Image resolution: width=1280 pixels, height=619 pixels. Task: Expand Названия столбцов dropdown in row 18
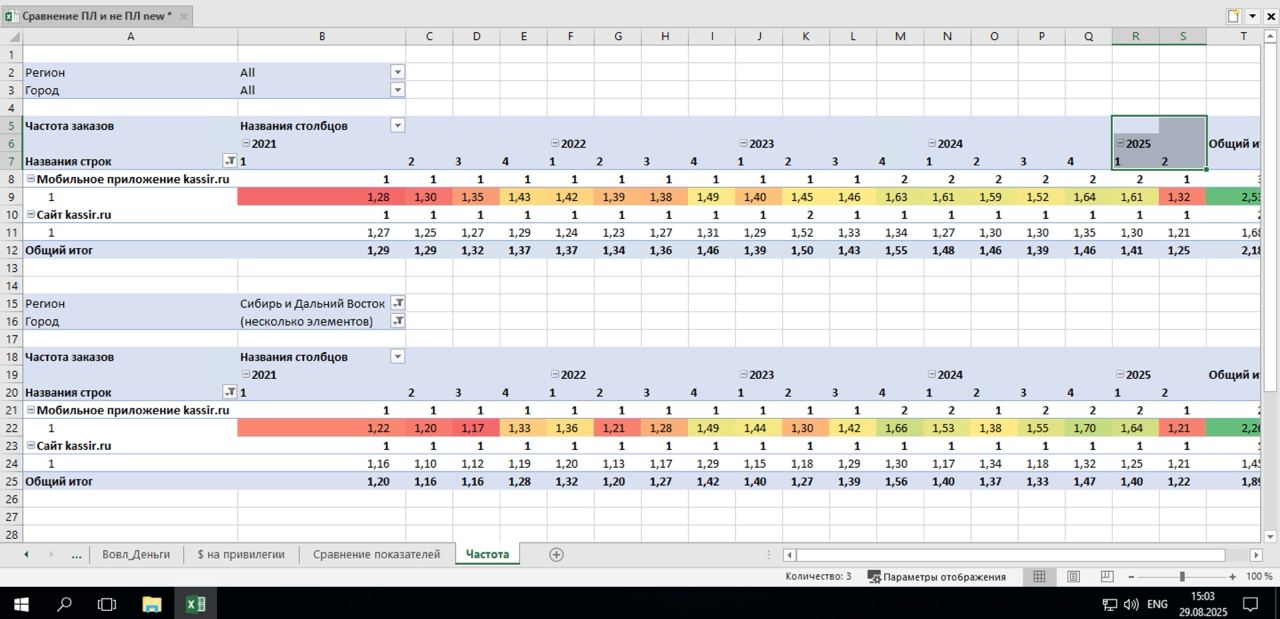[x=397, y=357]
